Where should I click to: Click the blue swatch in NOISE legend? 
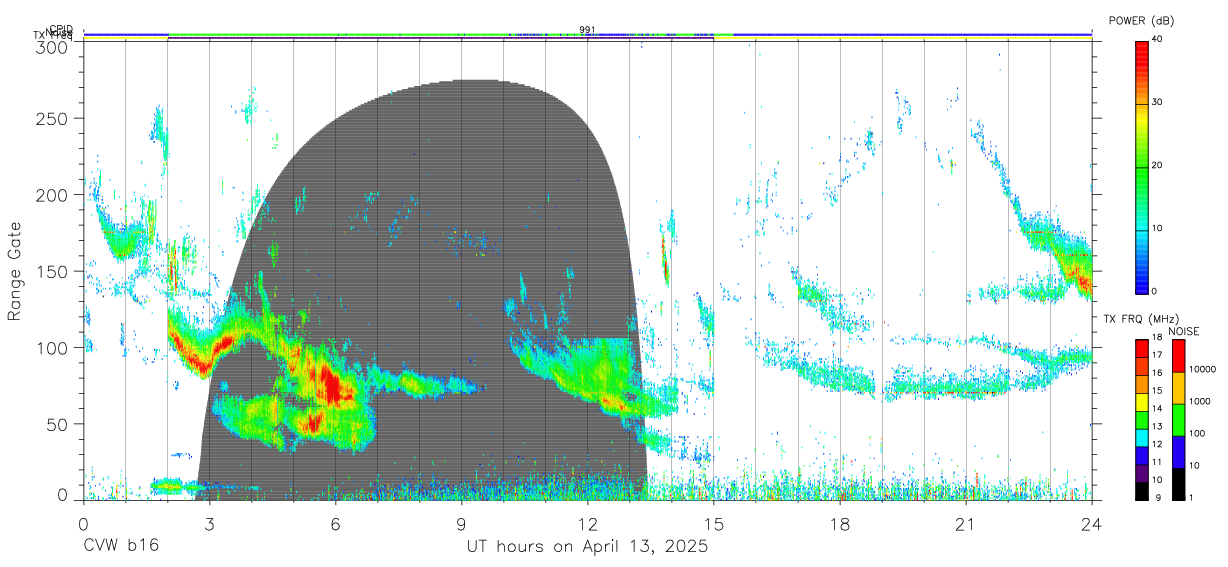(x=1178, y=452)
